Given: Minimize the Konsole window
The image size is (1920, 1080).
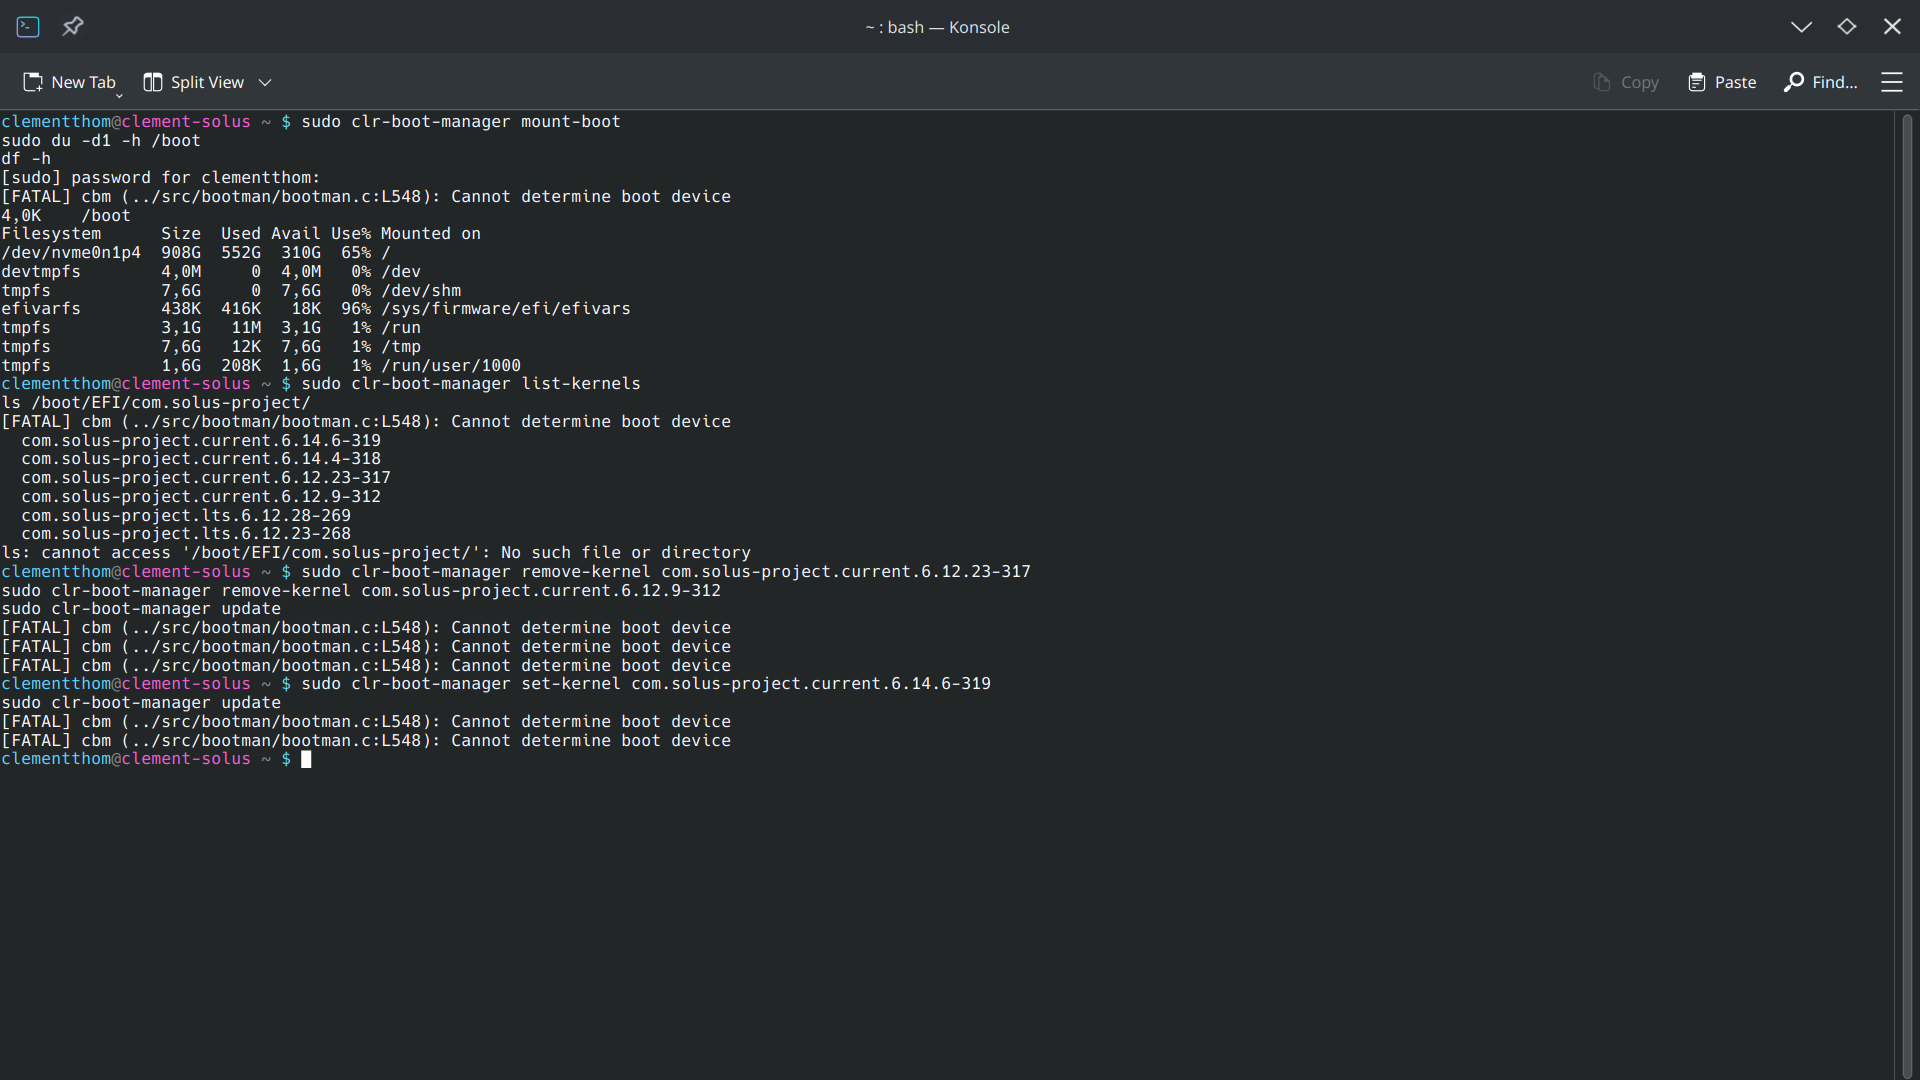Looking at the screenshot, I should pos(1802,27).
